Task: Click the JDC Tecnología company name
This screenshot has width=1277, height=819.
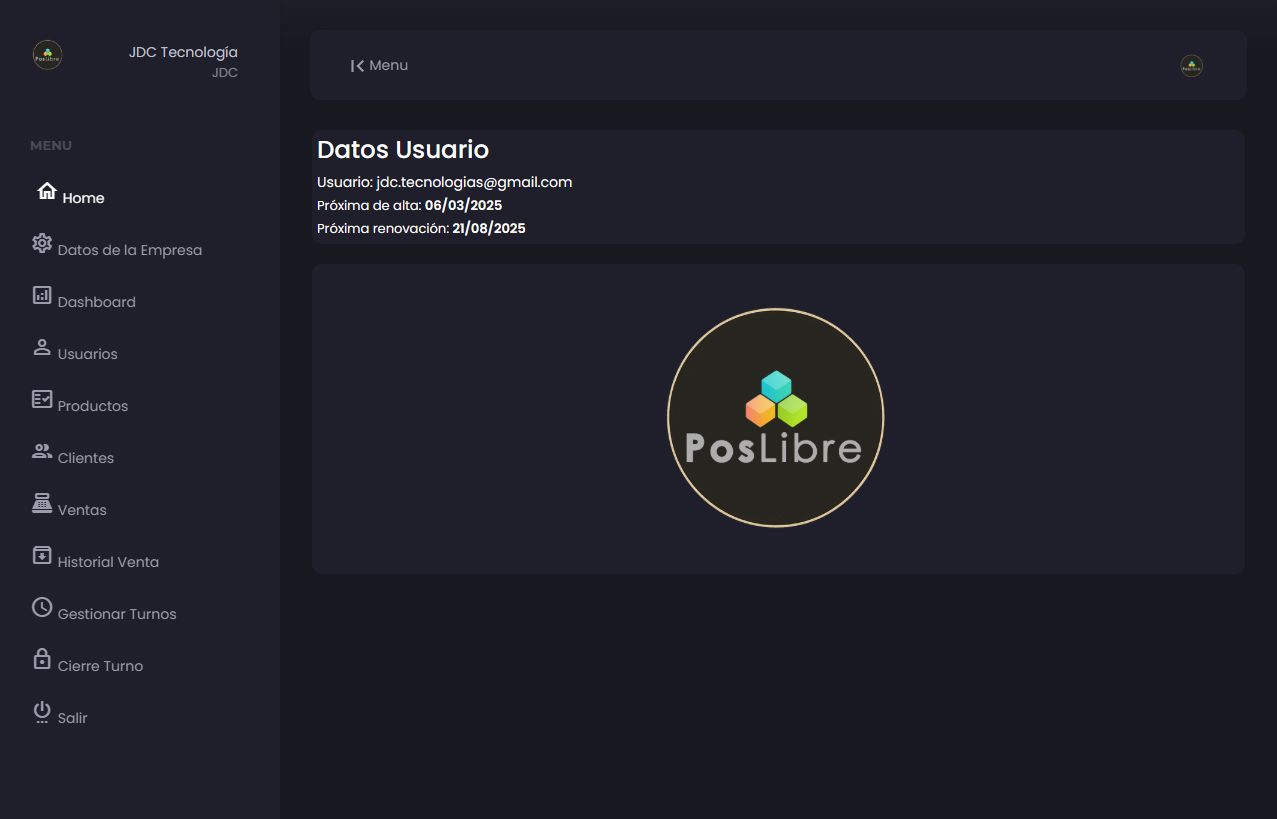Action: click(183, 52)
